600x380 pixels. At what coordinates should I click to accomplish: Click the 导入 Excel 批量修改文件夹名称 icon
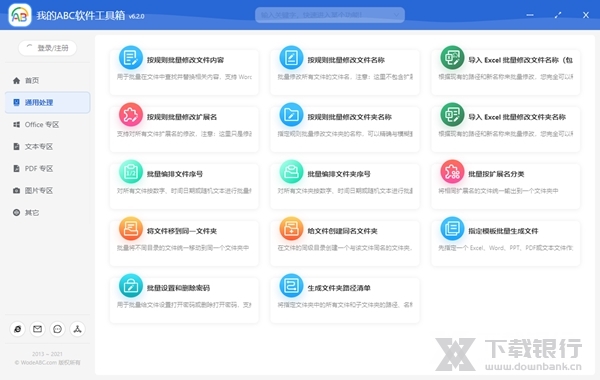pos(452,115)
